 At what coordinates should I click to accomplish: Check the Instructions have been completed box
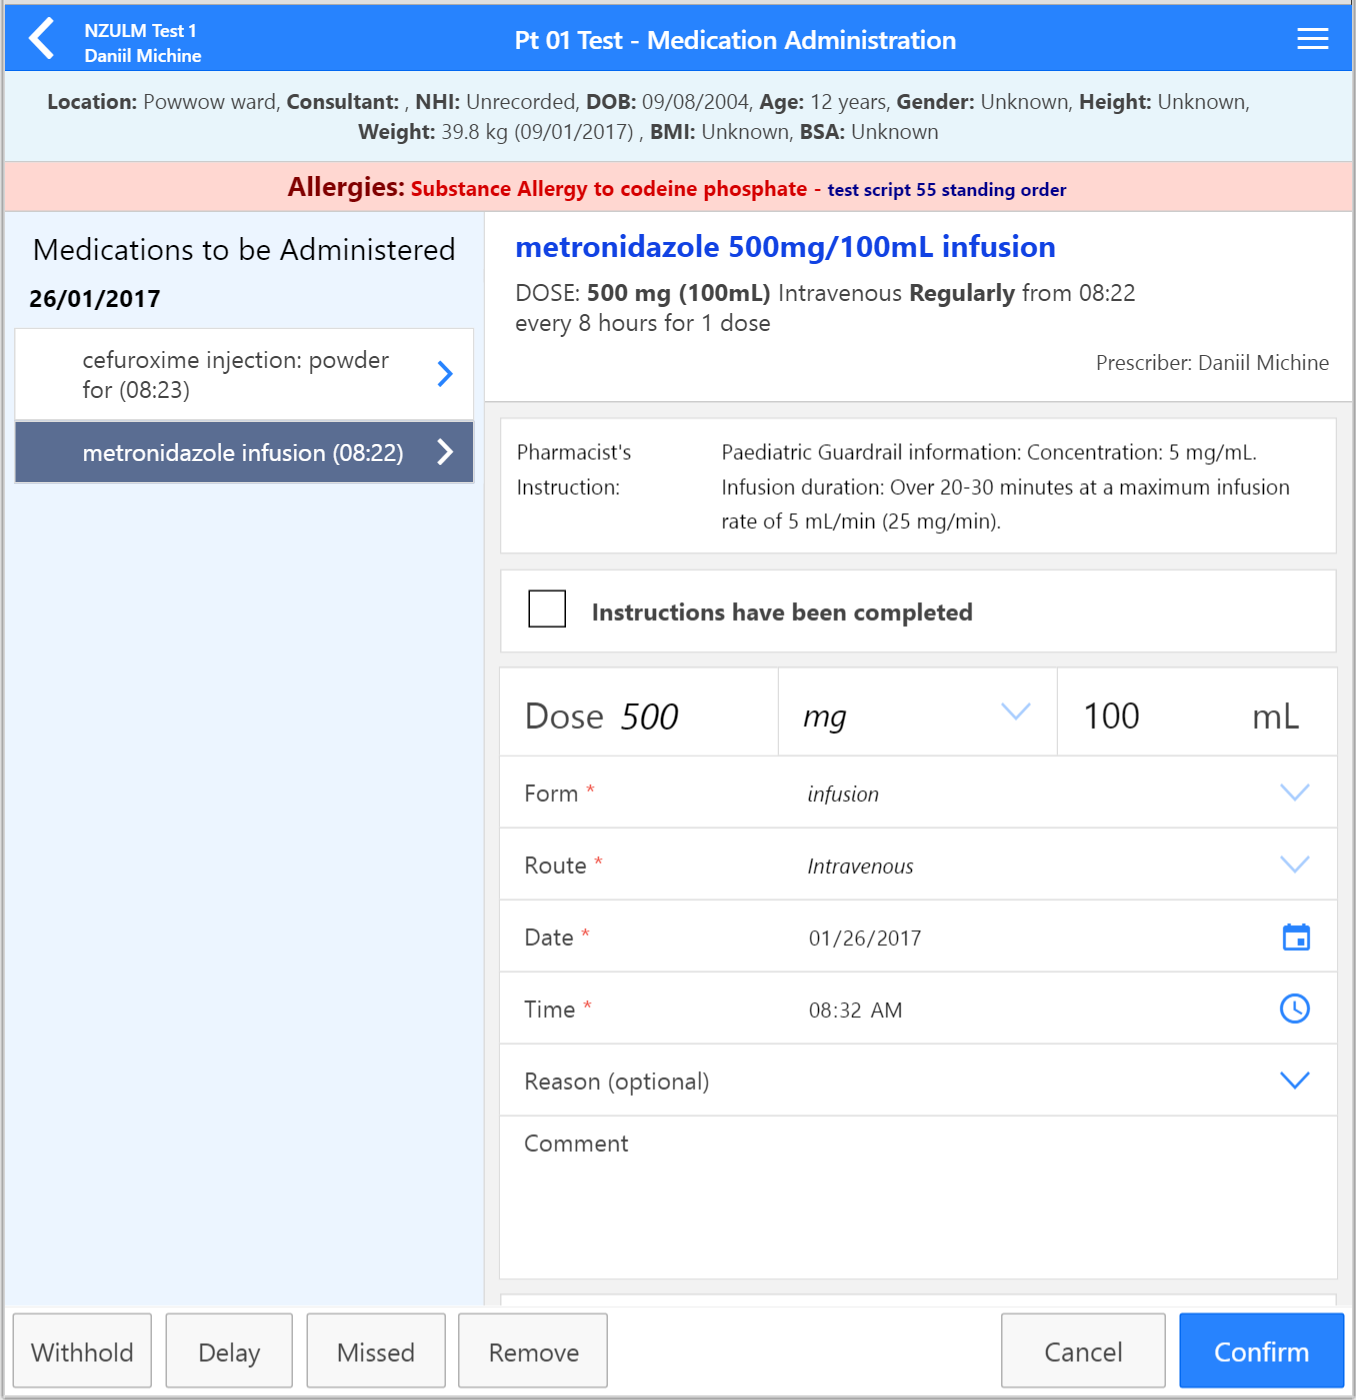(x=546, y=608)
